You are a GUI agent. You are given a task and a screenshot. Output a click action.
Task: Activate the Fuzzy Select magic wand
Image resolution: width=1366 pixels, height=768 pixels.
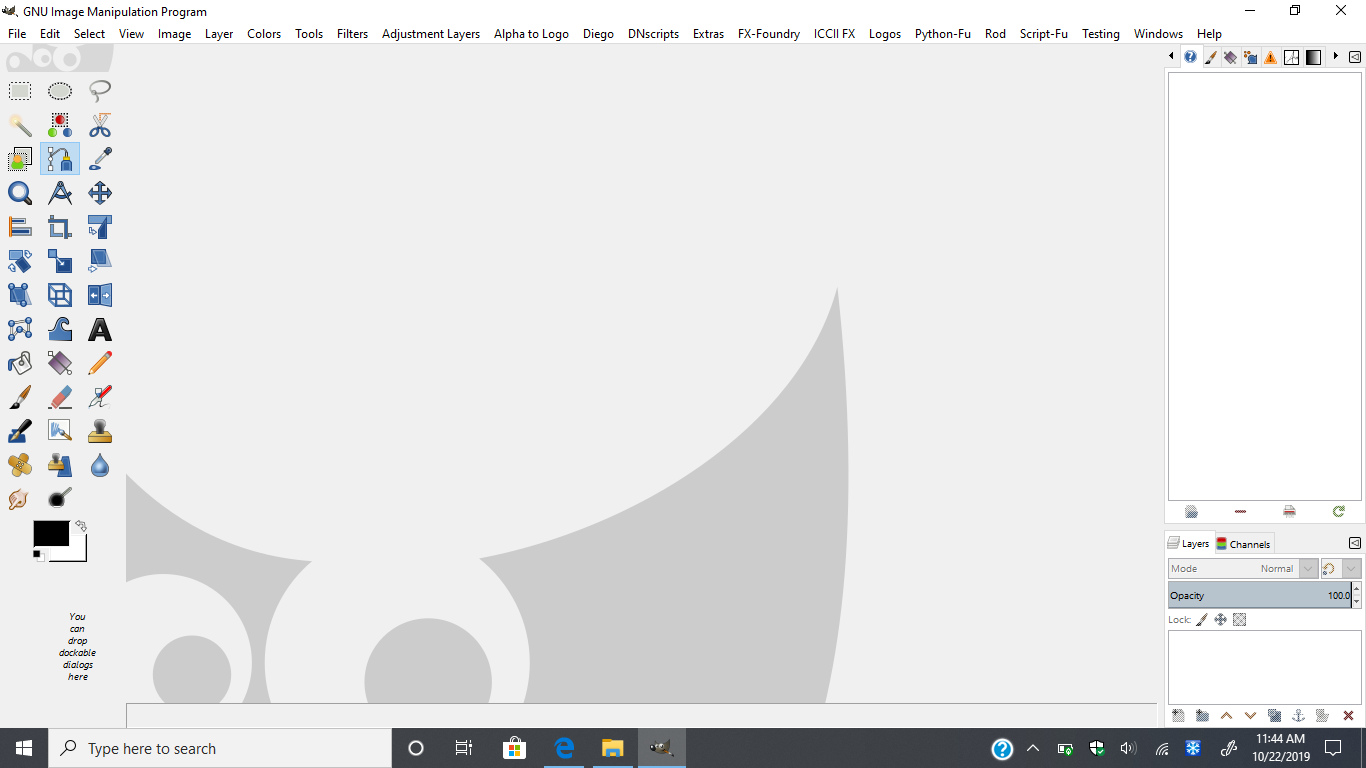tap(20, 125)
